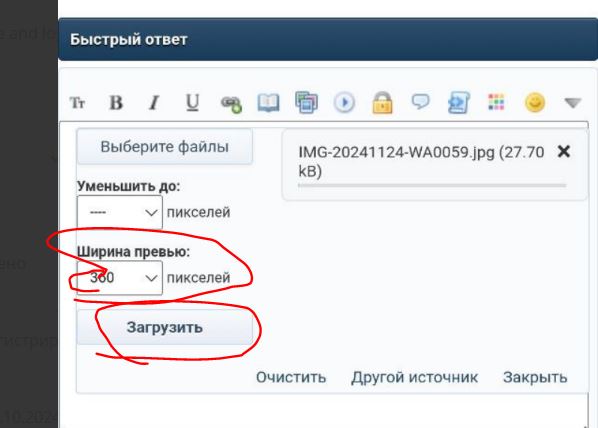The image size is (598, 428).
Task: Expand more toolbar options triangle
Action: pos(572,103)
